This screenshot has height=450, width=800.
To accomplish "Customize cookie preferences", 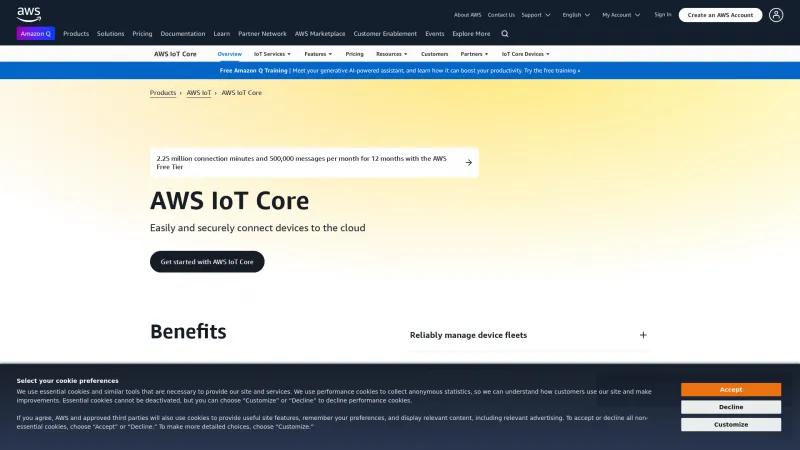I will tap(731, 424).
